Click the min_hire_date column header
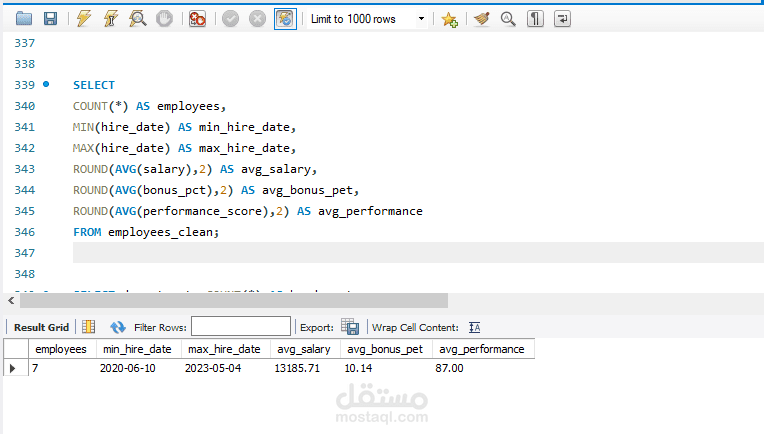Viewport: 764px width, 434px height. pos(137,349)
